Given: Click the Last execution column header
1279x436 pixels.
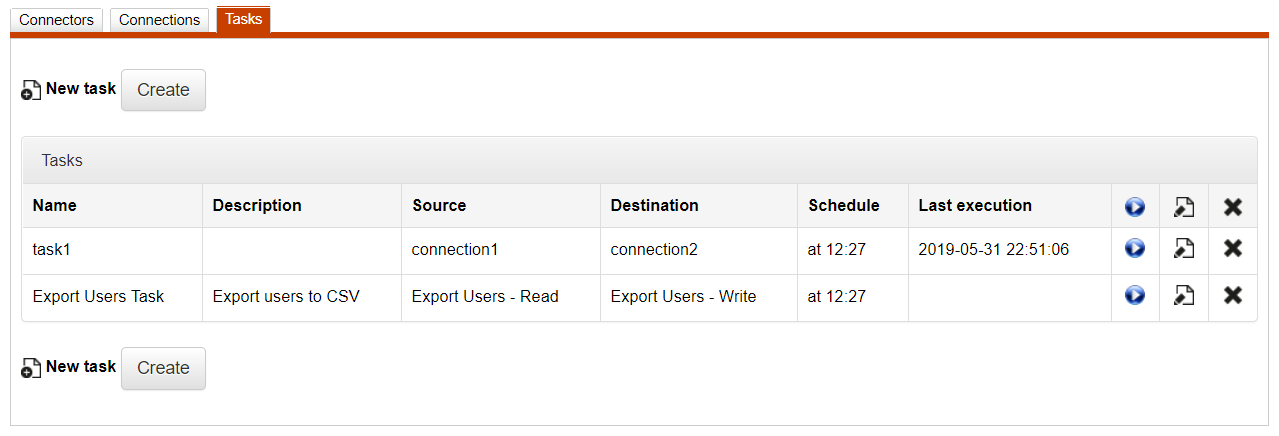Looking at the screenshot, I should [x=975, y=206].
